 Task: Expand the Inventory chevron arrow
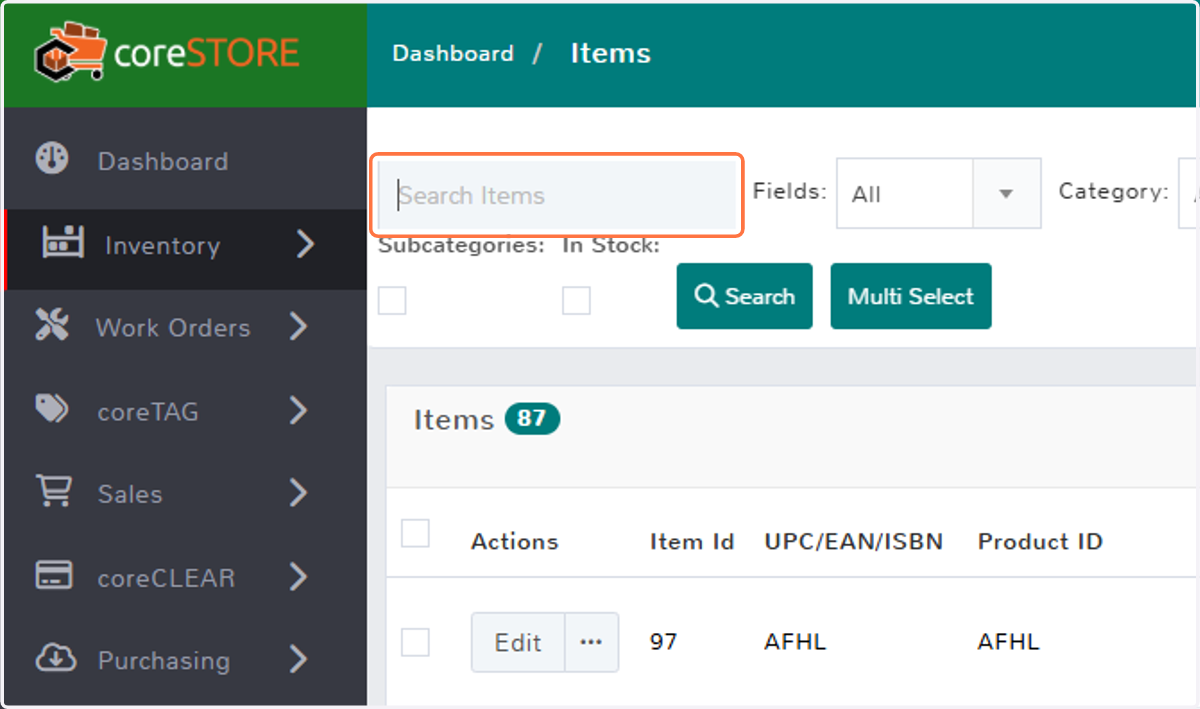(x=306, y=244)
